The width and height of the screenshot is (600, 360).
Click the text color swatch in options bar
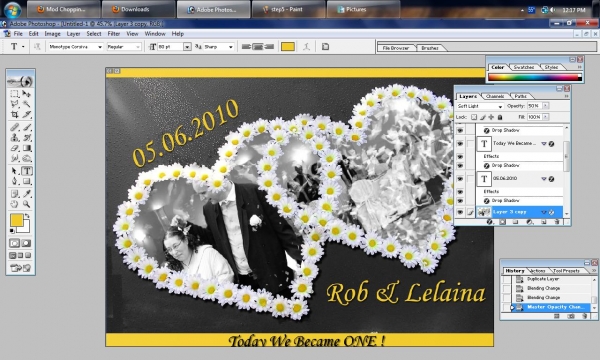pyautogui.click(x=288, y=47)
